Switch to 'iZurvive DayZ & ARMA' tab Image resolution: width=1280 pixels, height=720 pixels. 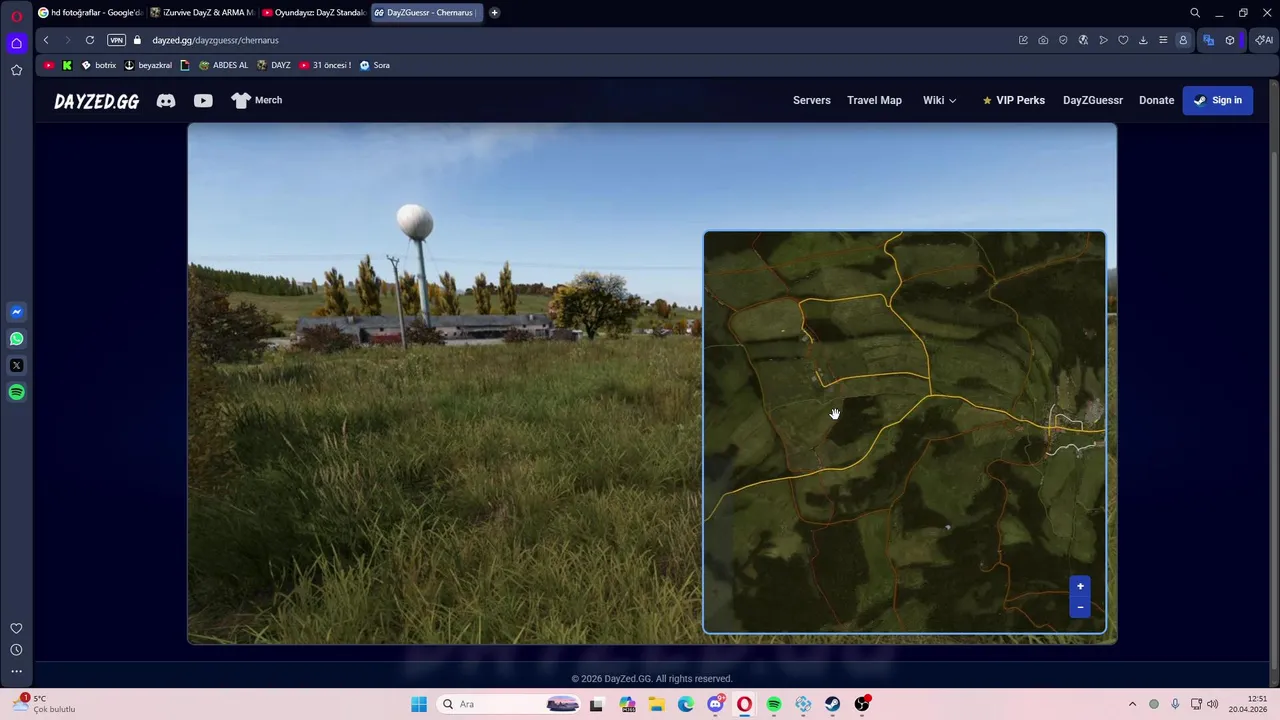[202, 13]
